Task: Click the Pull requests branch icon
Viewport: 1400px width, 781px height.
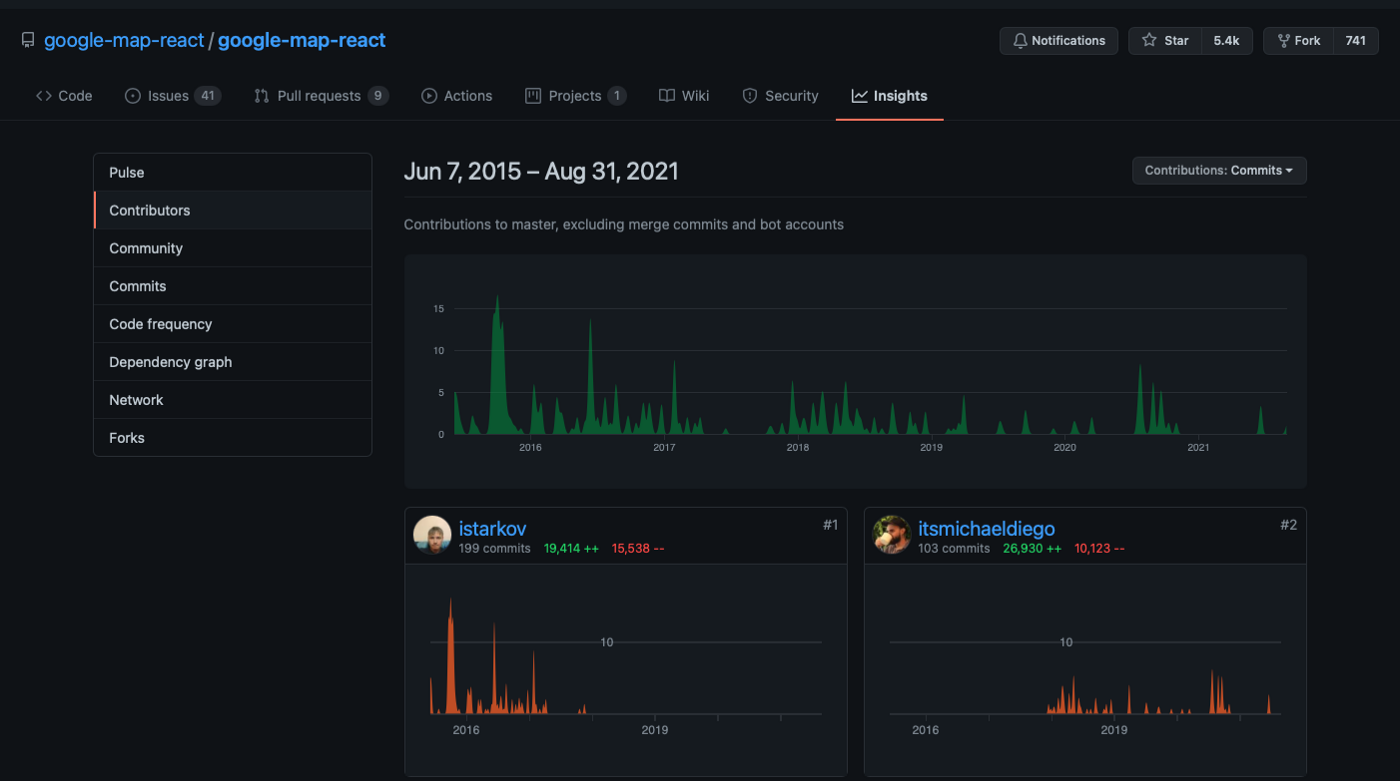Action: (261, 96)
